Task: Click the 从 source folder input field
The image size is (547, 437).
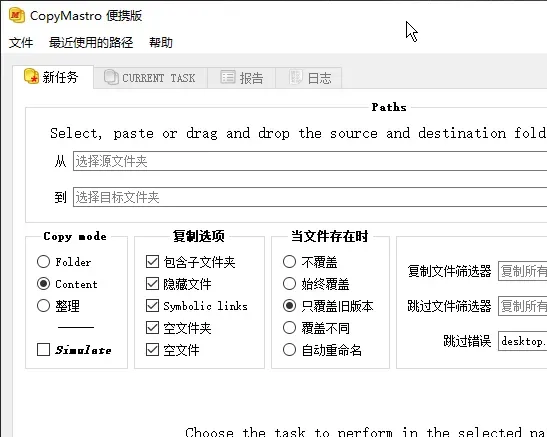Action: pyautogui.click(x=310, y=161)
